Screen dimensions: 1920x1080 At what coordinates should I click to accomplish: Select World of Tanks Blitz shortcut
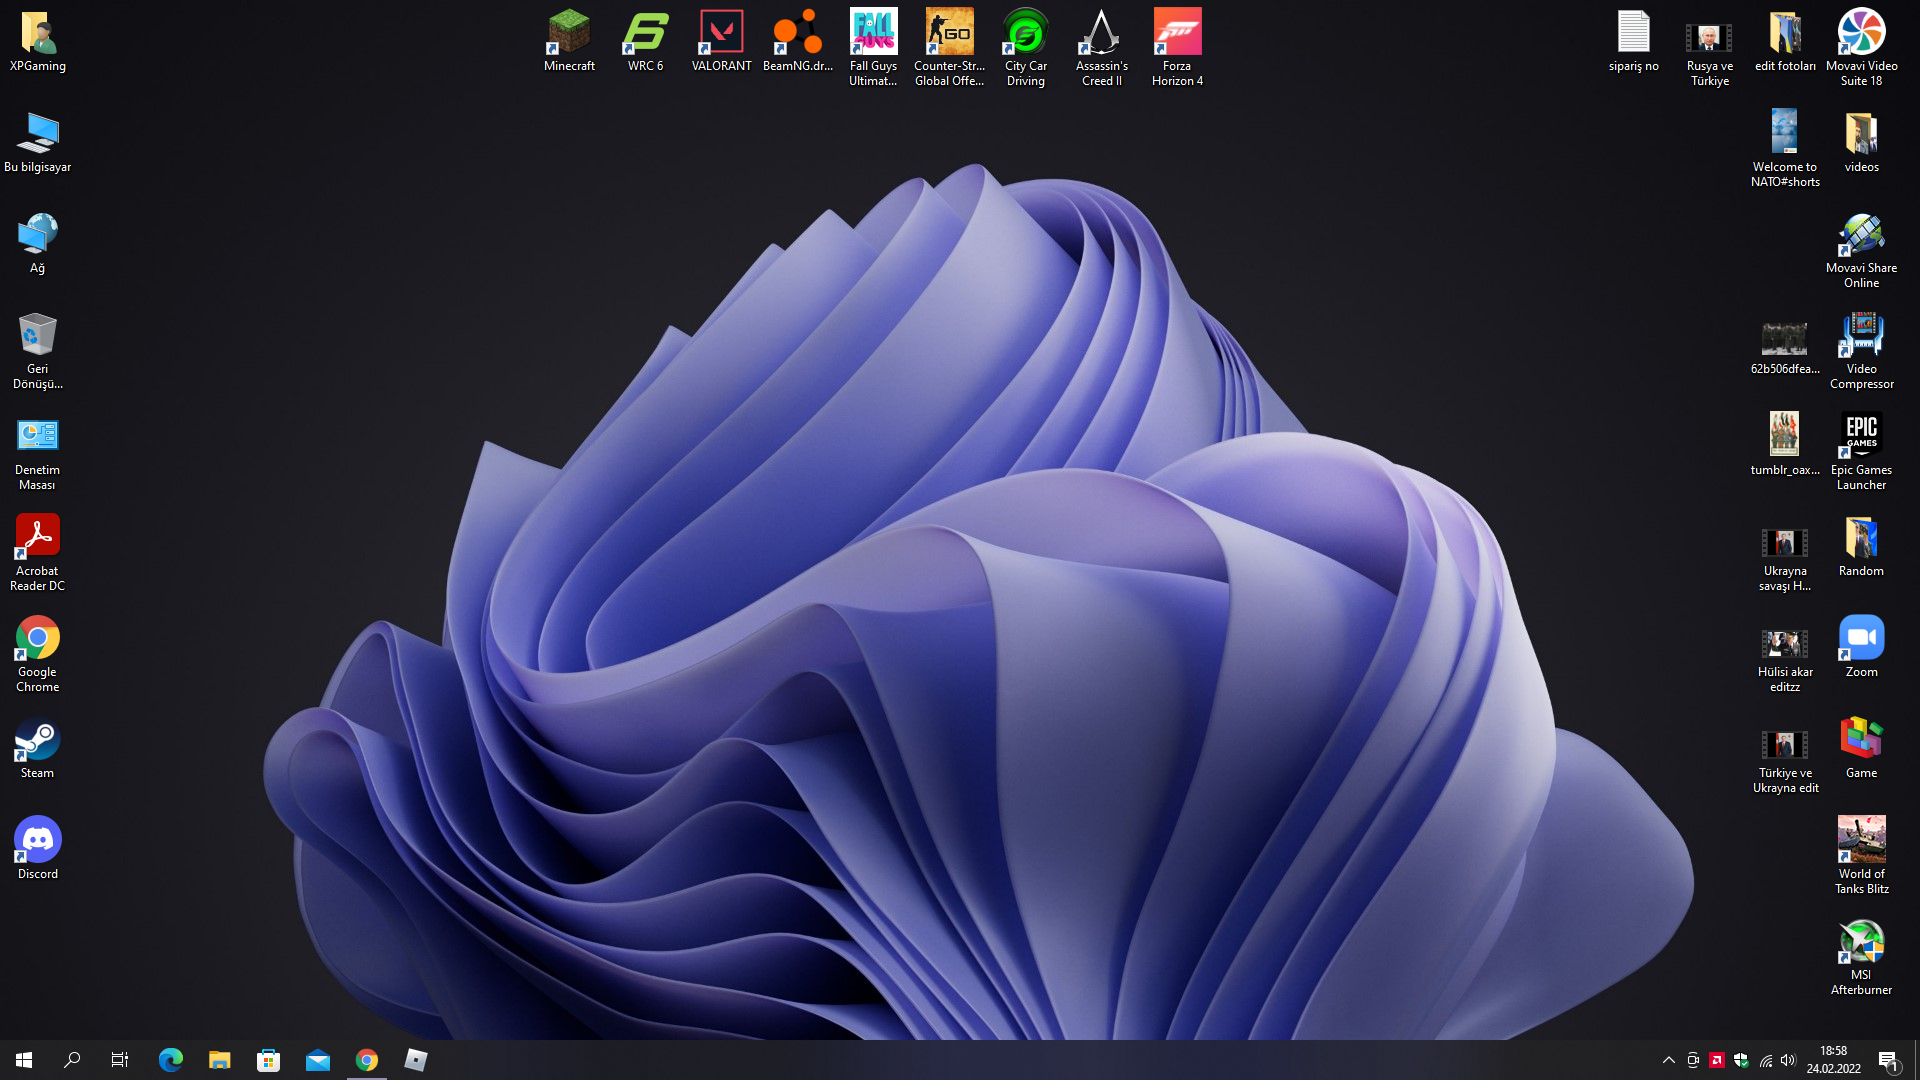pos(1862,857)
